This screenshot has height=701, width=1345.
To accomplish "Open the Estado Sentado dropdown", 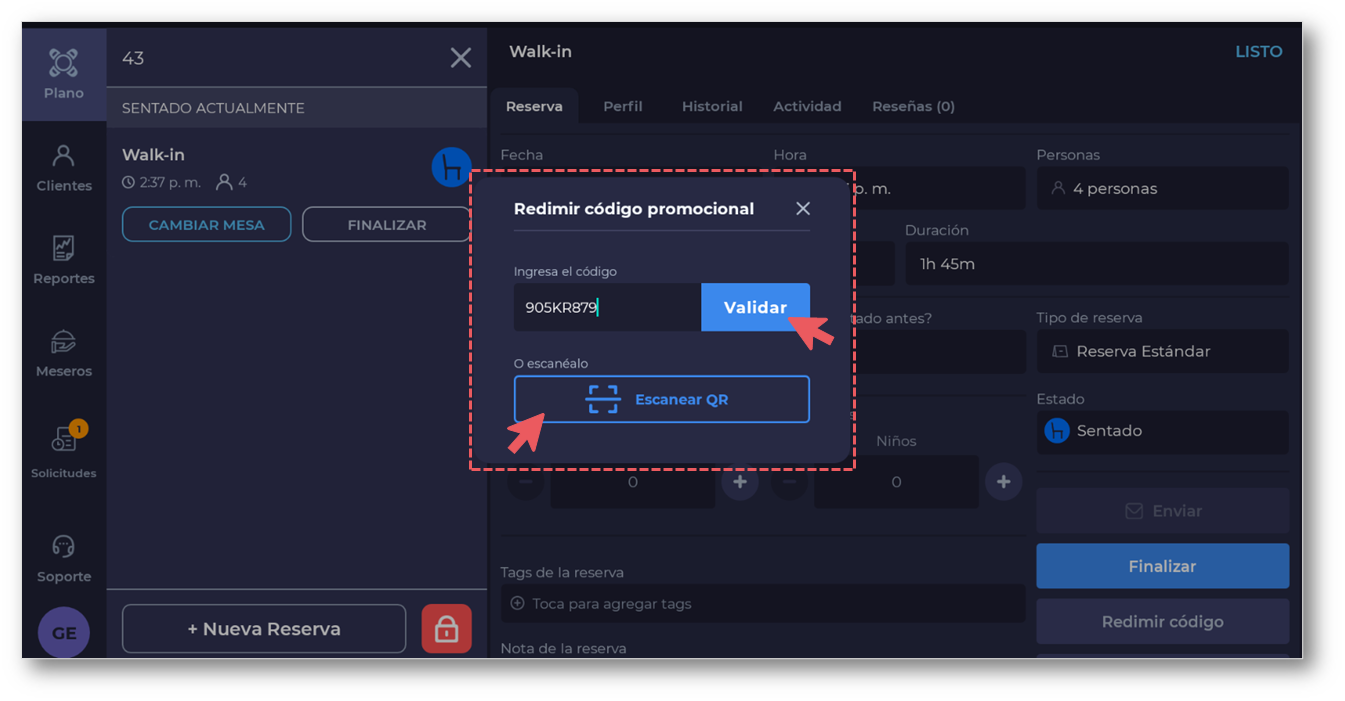I will [x=1162, y=431].
